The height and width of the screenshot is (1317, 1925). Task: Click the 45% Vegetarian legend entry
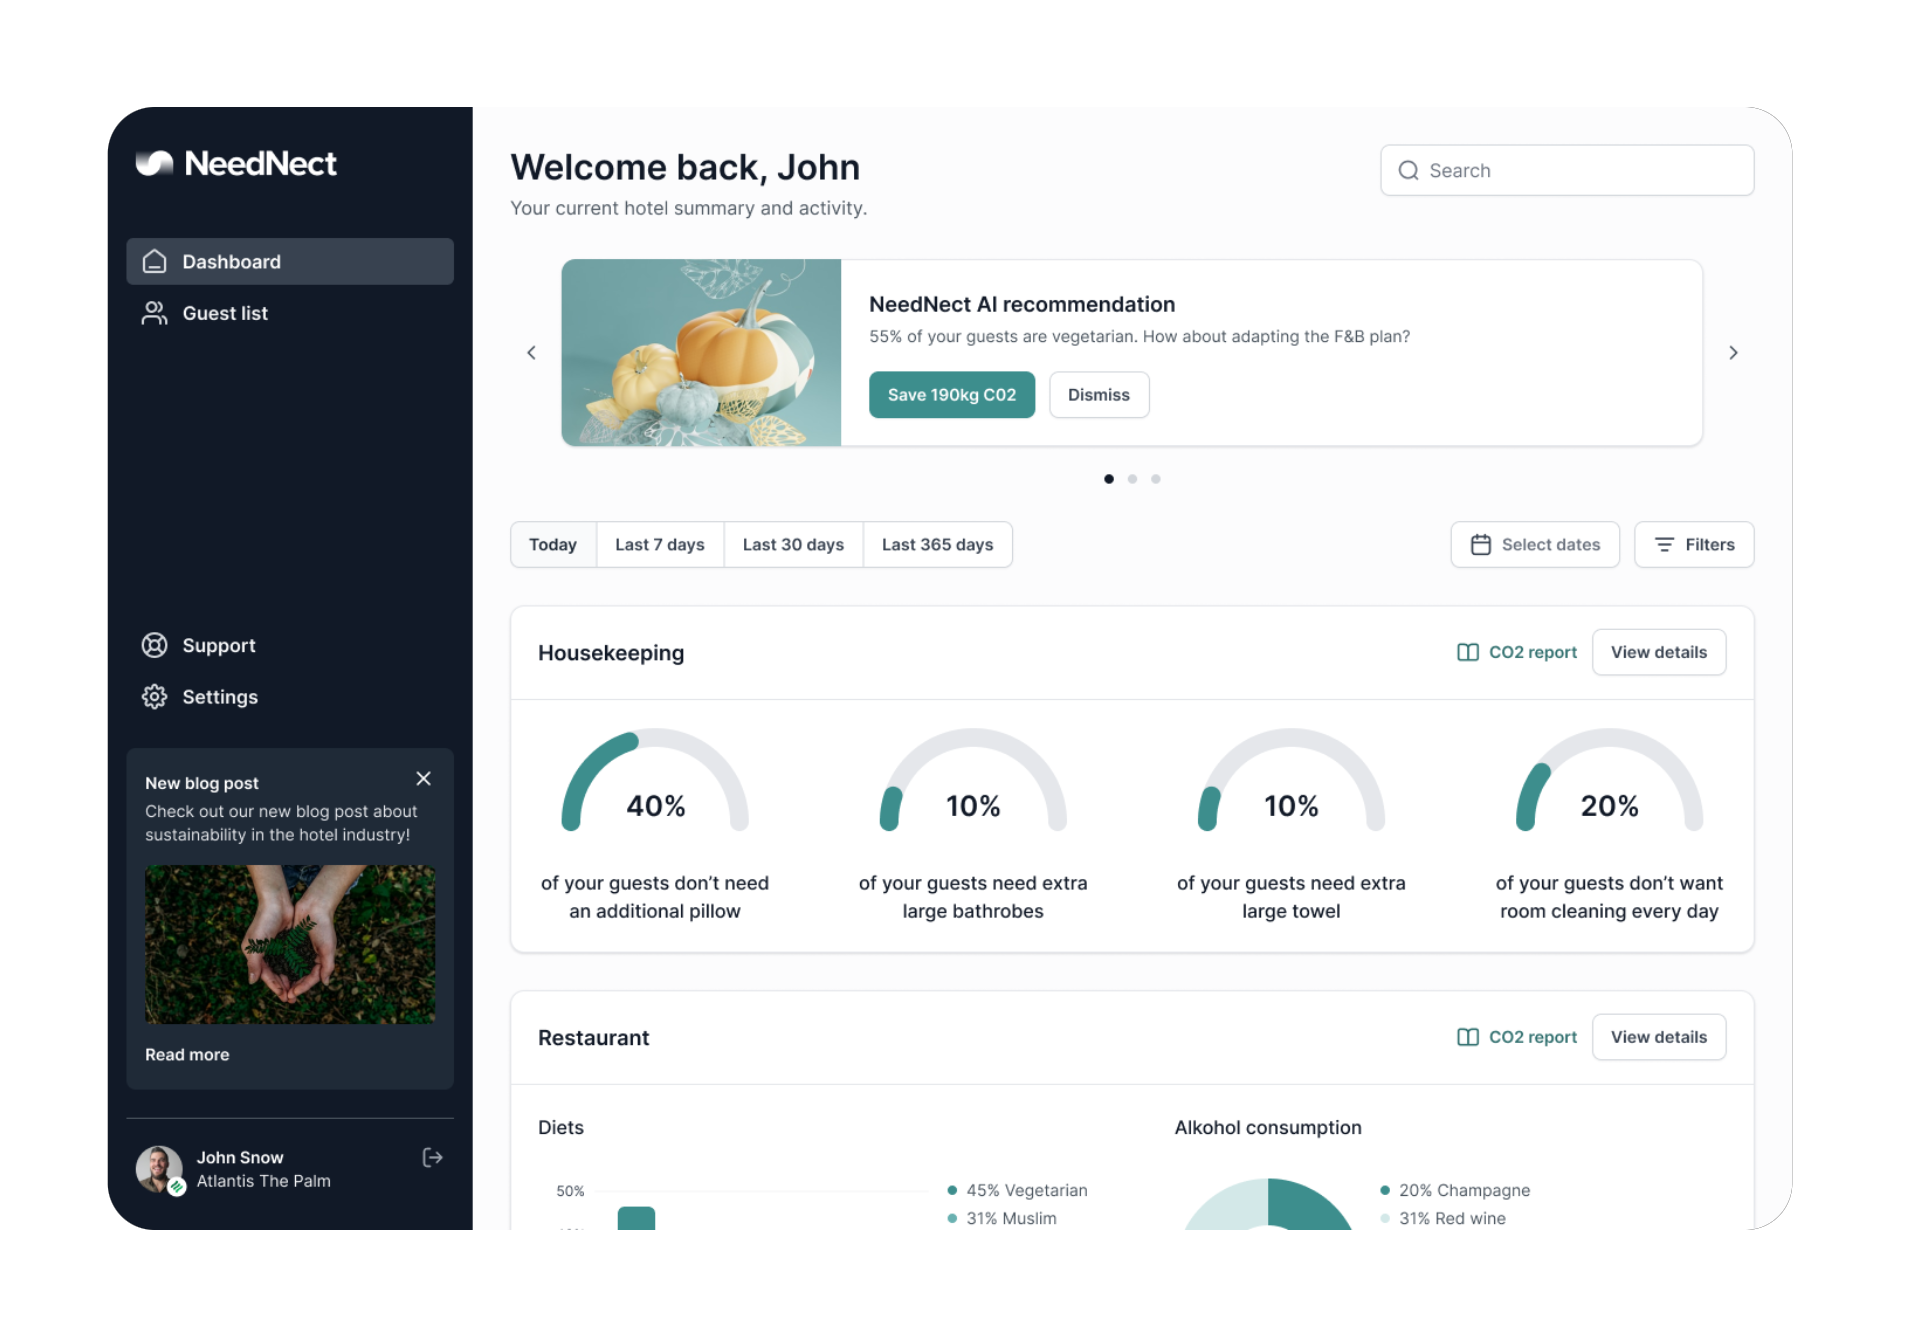(x=1018, y=1190)
